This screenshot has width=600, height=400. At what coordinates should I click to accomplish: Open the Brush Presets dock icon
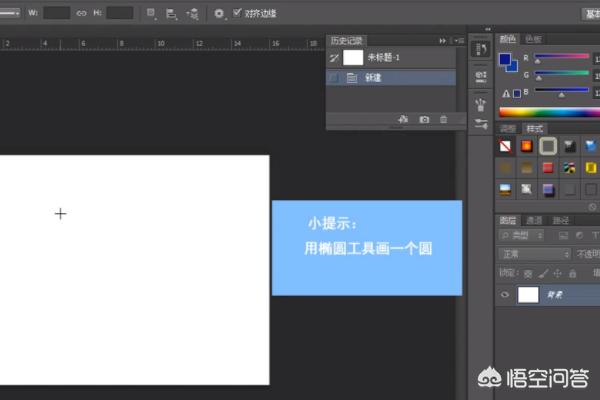[x=481, y=124]
